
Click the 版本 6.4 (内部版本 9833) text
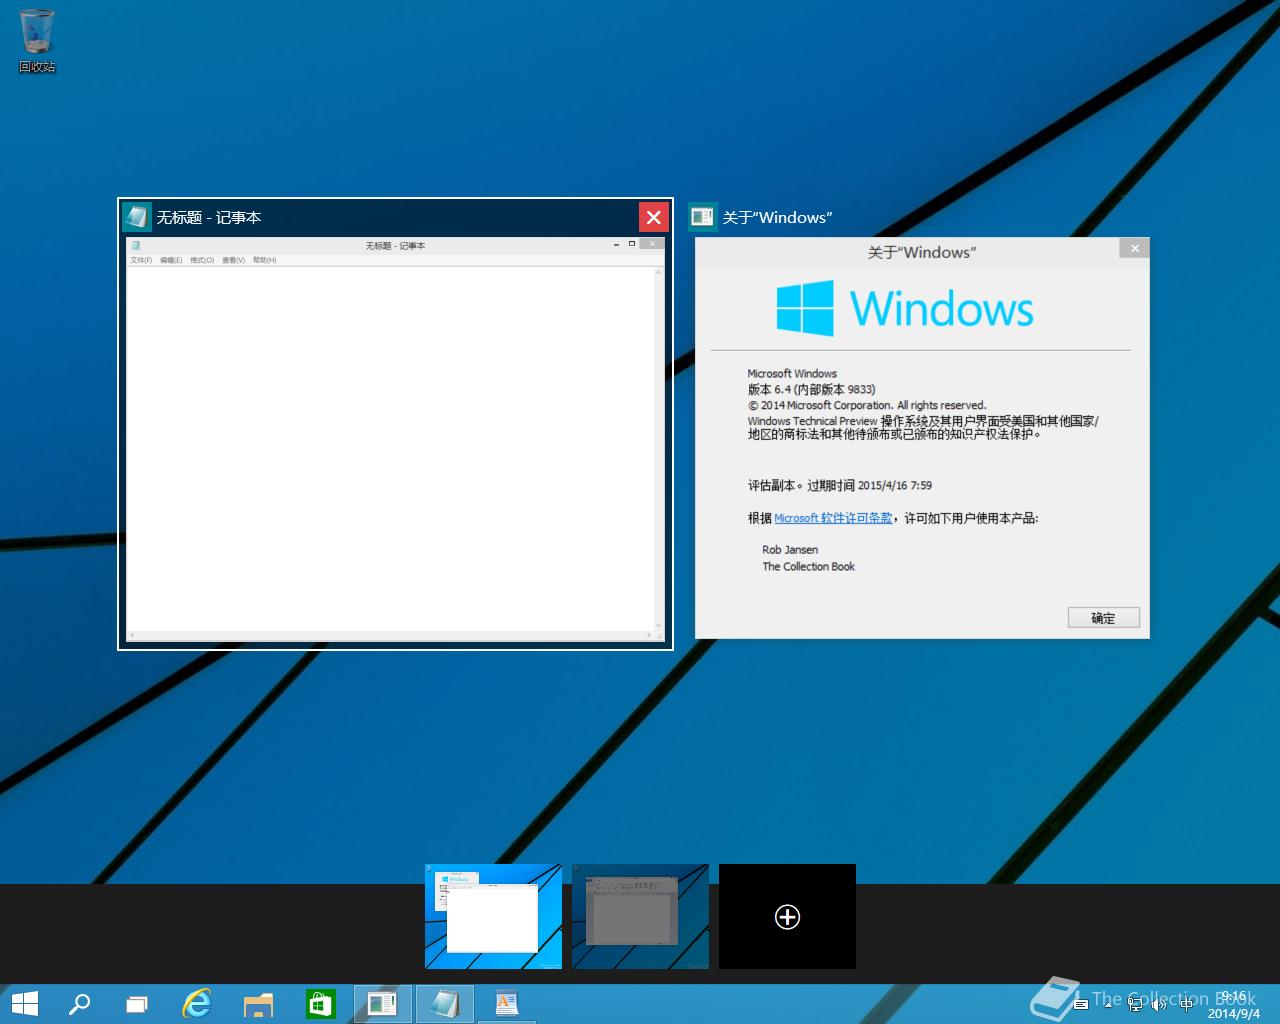coord(811,389)
